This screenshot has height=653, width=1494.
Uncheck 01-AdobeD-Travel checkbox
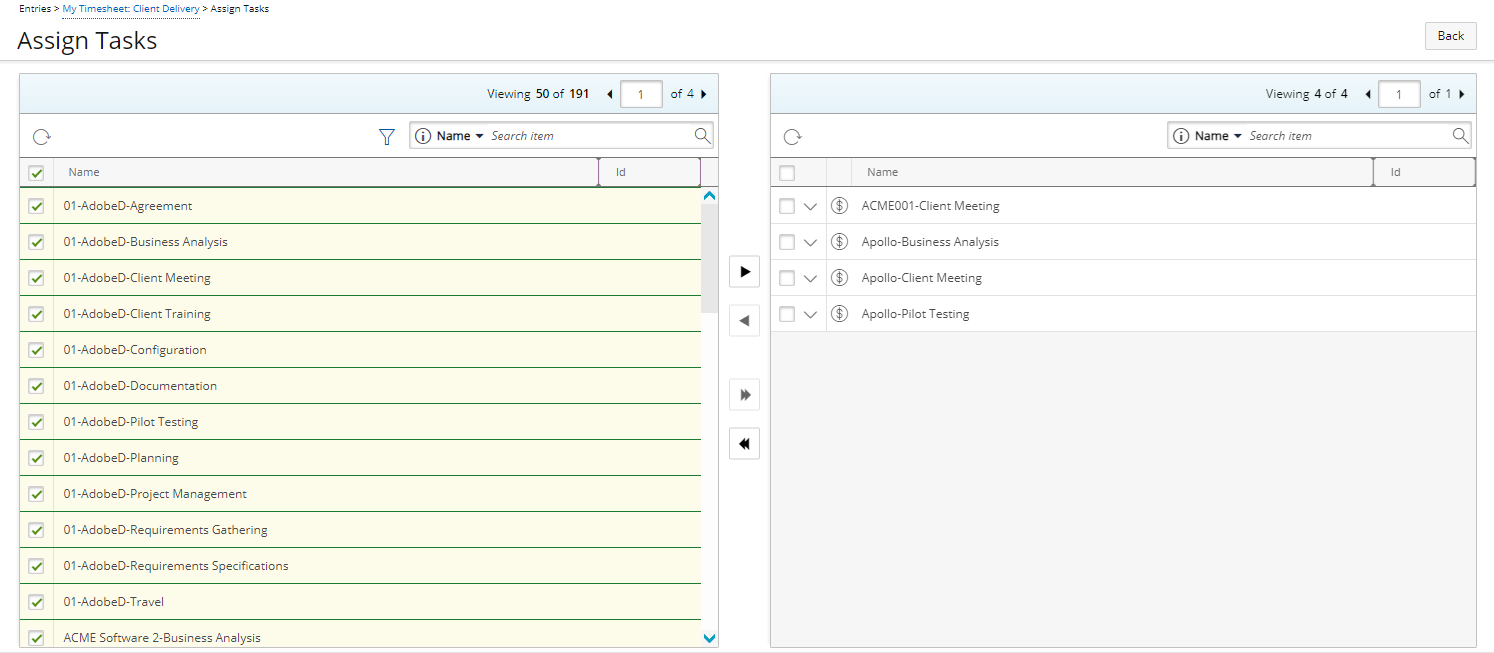click(37, 602)
